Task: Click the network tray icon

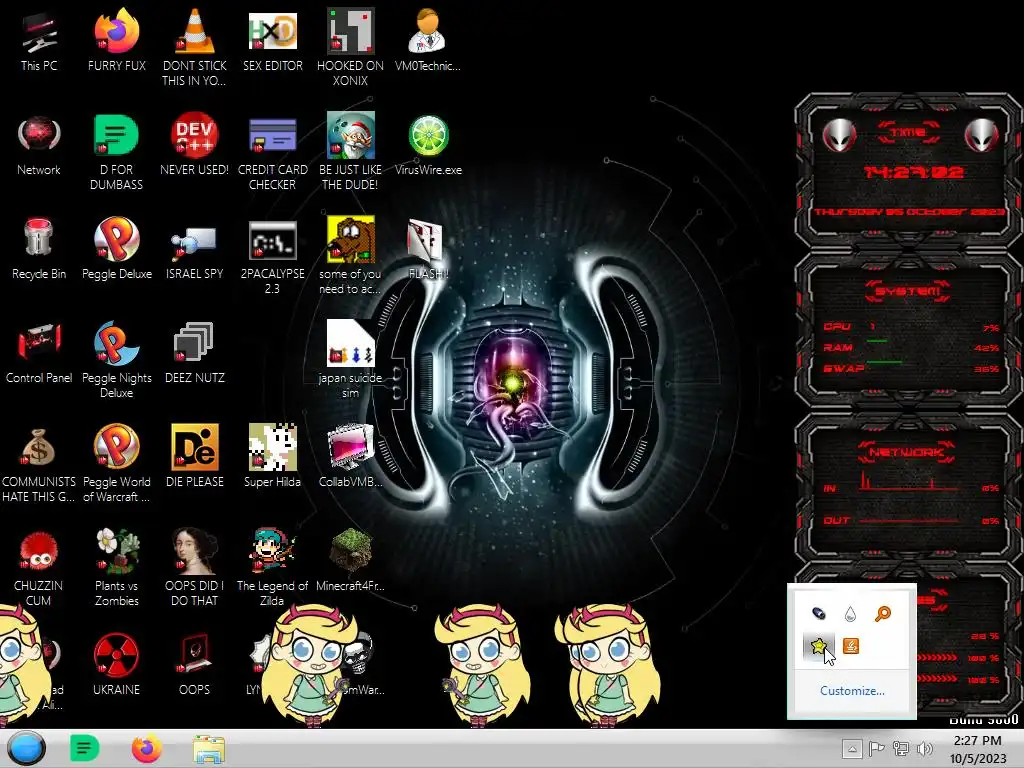Action: (901, 748)
